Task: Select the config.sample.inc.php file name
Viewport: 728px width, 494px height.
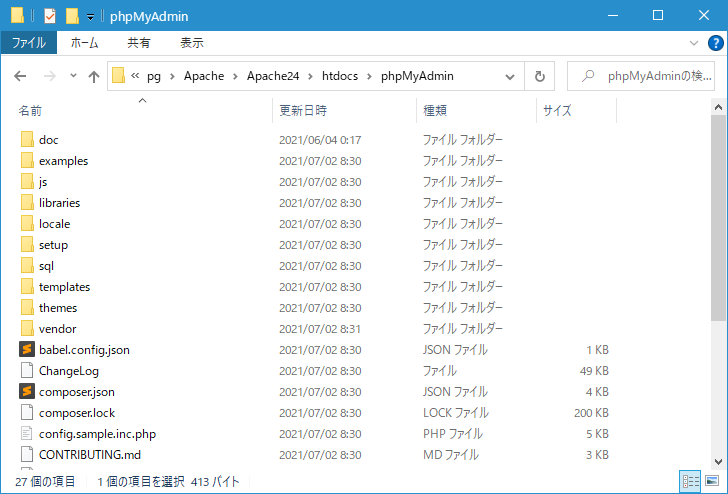Action: [98, 434]
